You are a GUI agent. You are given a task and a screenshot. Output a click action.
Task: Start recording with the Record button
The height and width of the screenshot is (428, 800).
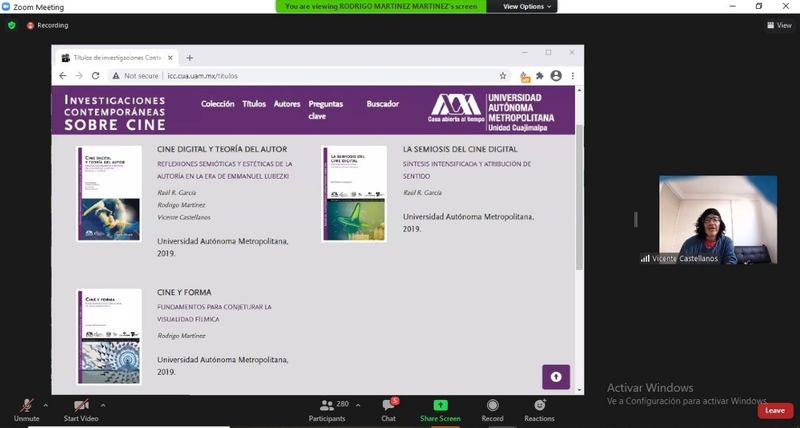pos(492,411)
